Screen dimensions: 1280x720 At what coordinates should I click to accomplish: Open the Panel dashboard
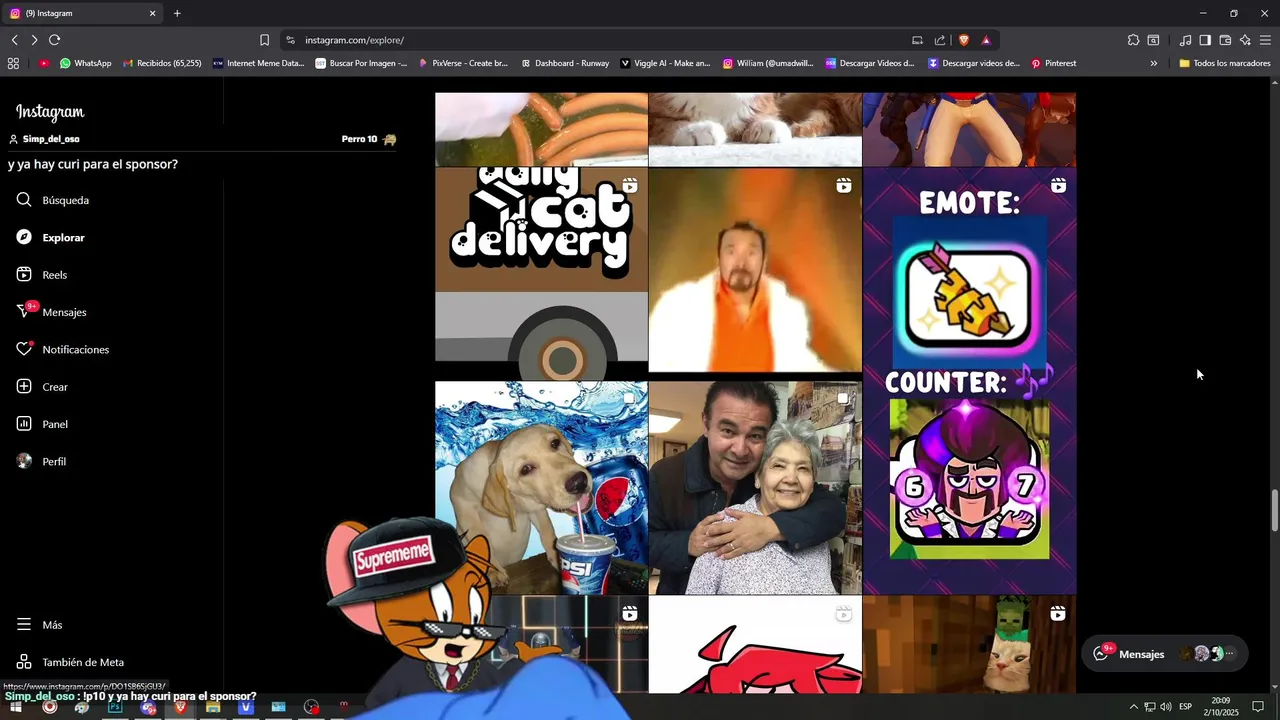42,424
